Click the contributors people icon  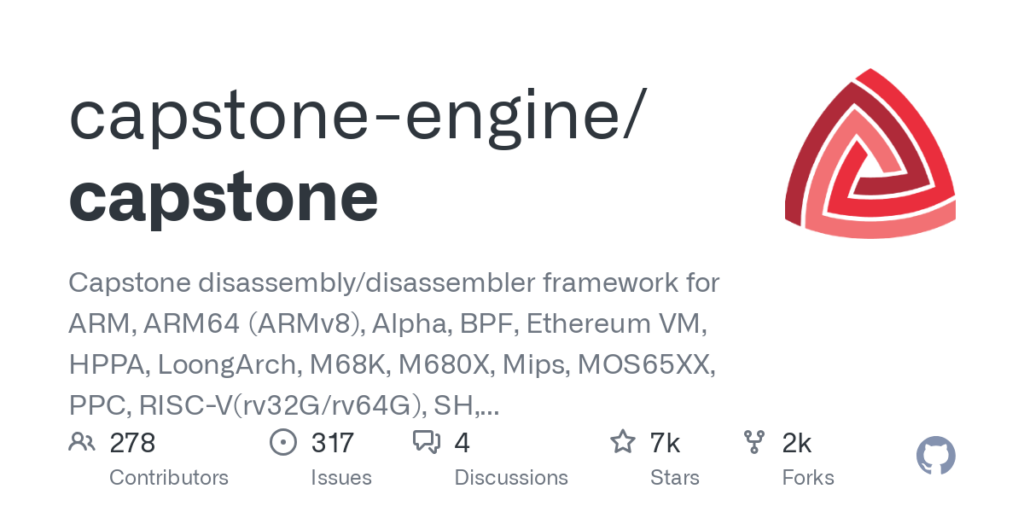(x=82, y=442)
